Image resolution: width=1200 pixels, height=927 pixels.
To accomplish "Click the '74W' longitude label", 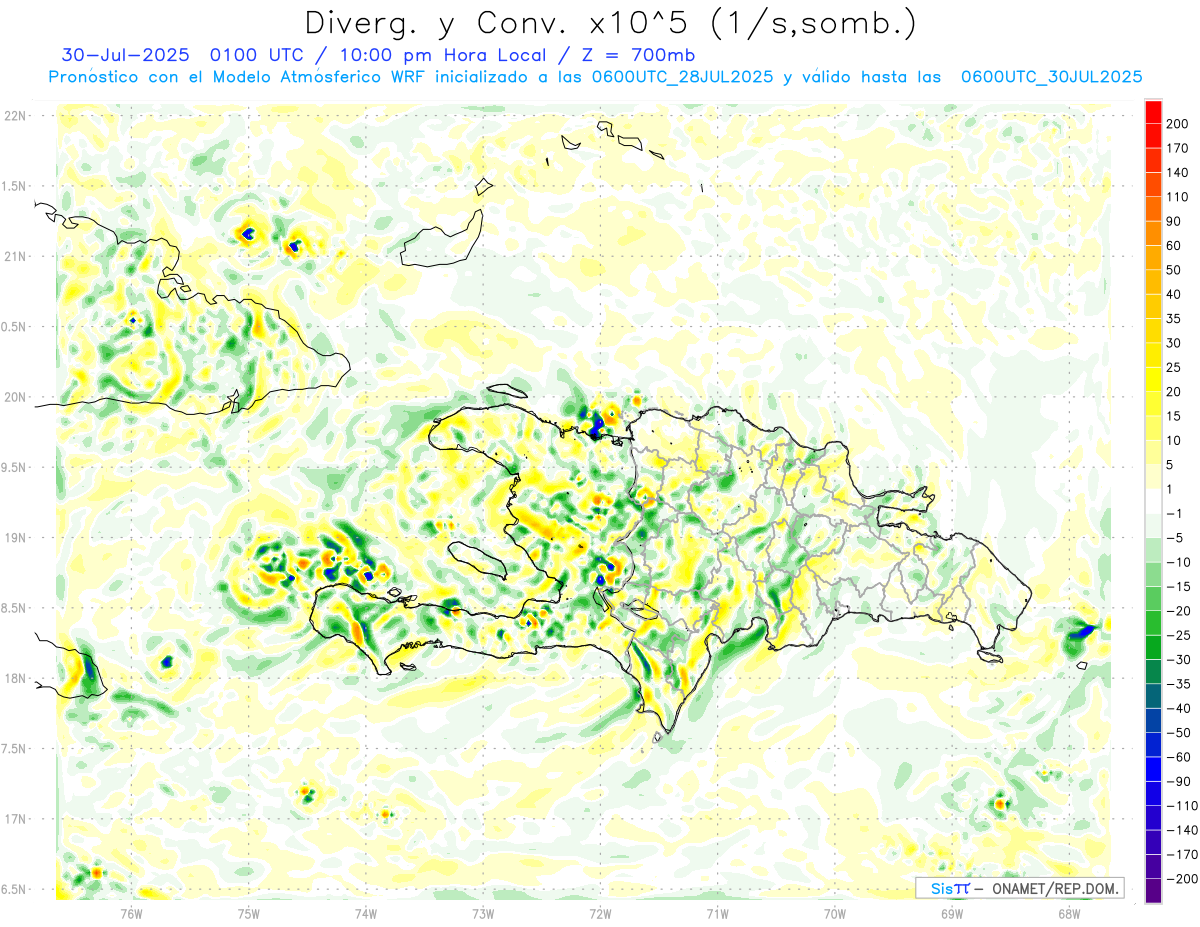I will (366, 912).
